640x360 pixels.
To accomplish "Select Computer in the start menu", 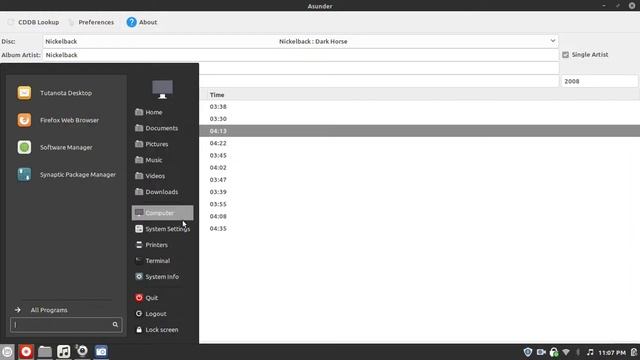I will click(x=162, y=213).
